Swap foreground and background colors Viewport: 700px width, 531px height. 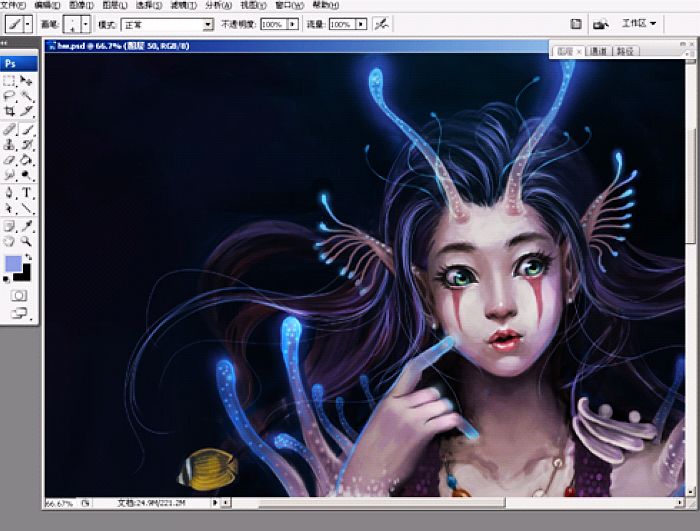point(29,257)
